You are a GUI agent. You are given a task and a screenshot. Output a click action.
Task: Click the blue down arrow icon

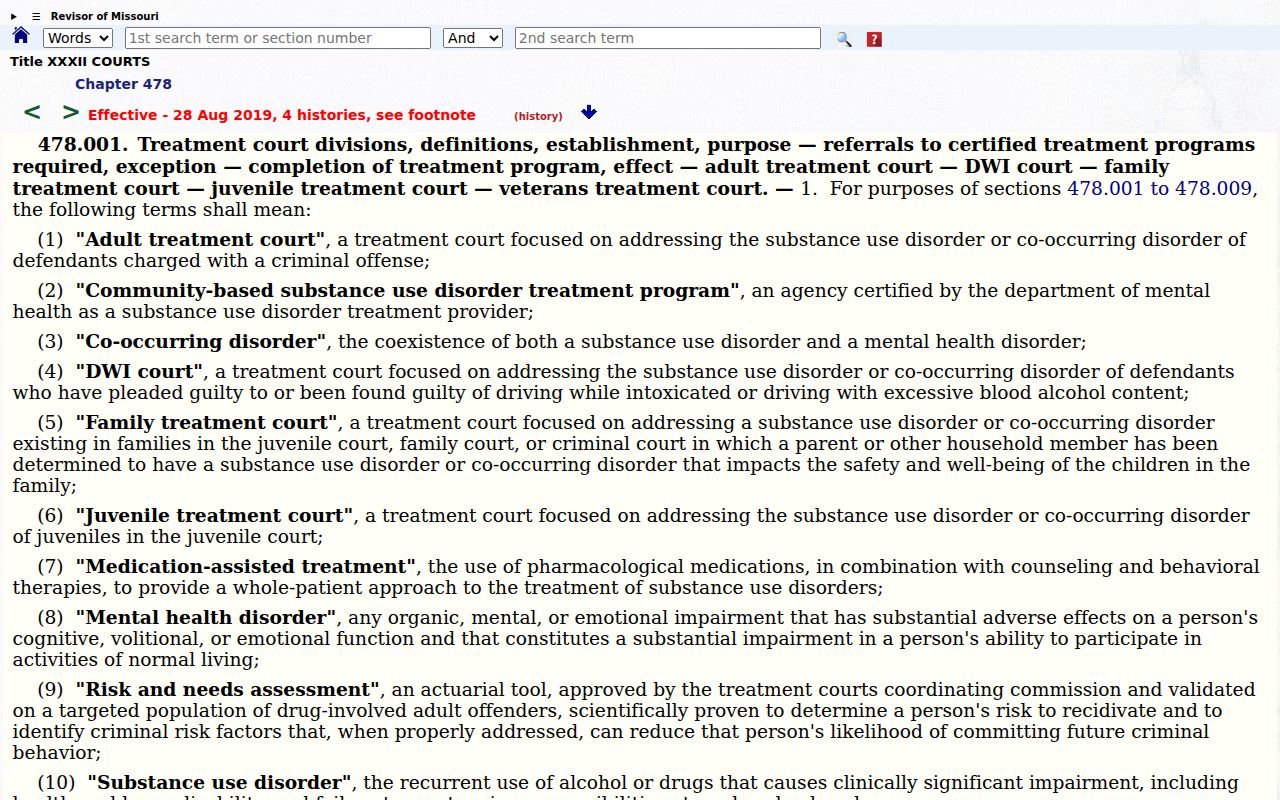[589, 112]
